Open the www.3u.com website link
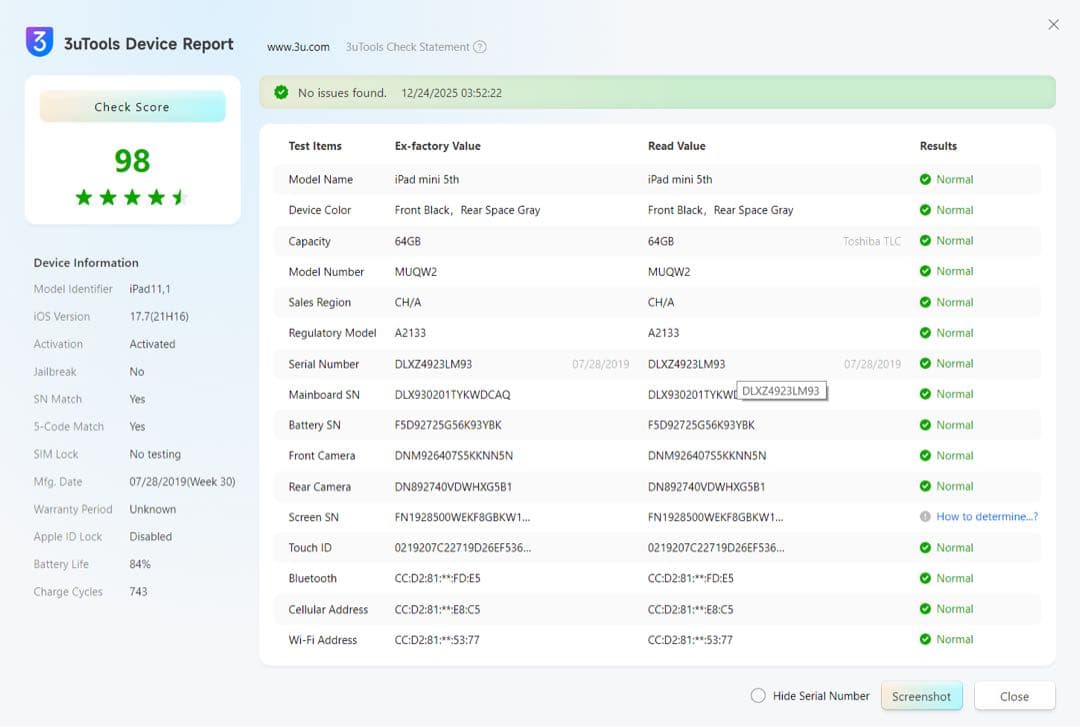The image size is (1080, 727). [x=298, y=47]
